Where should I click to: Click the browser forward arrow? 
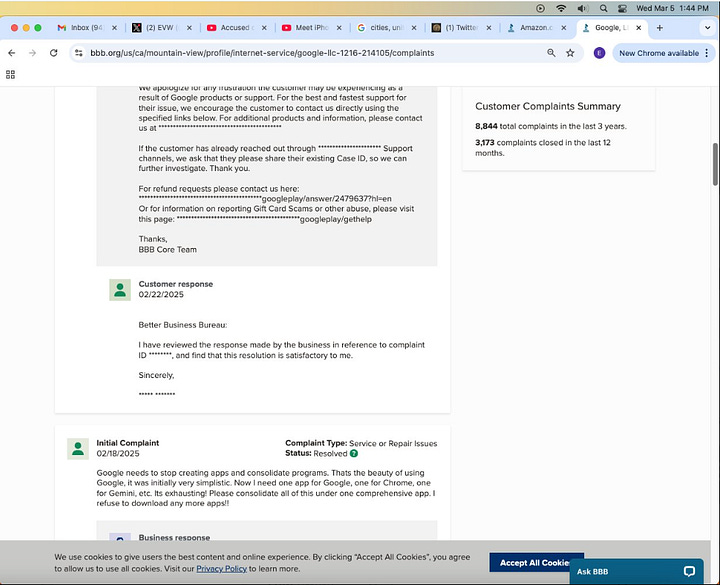(32, 53)
